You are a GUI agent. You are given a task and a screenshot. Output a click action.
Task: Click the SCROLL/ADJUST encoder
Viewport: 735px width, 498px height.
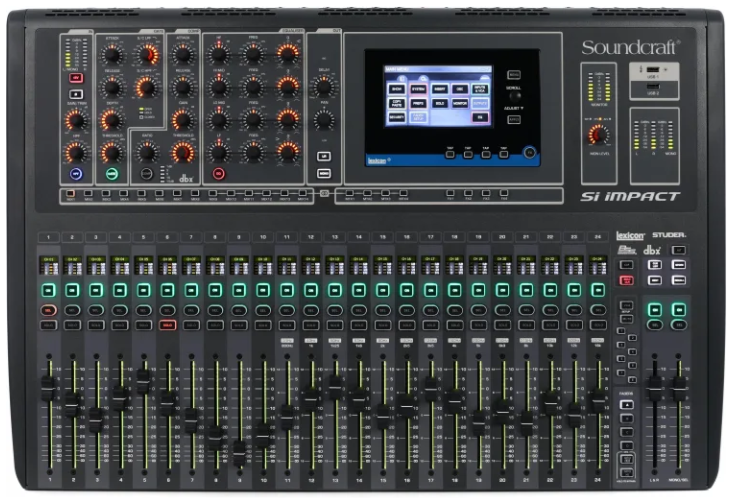[515, 97]
